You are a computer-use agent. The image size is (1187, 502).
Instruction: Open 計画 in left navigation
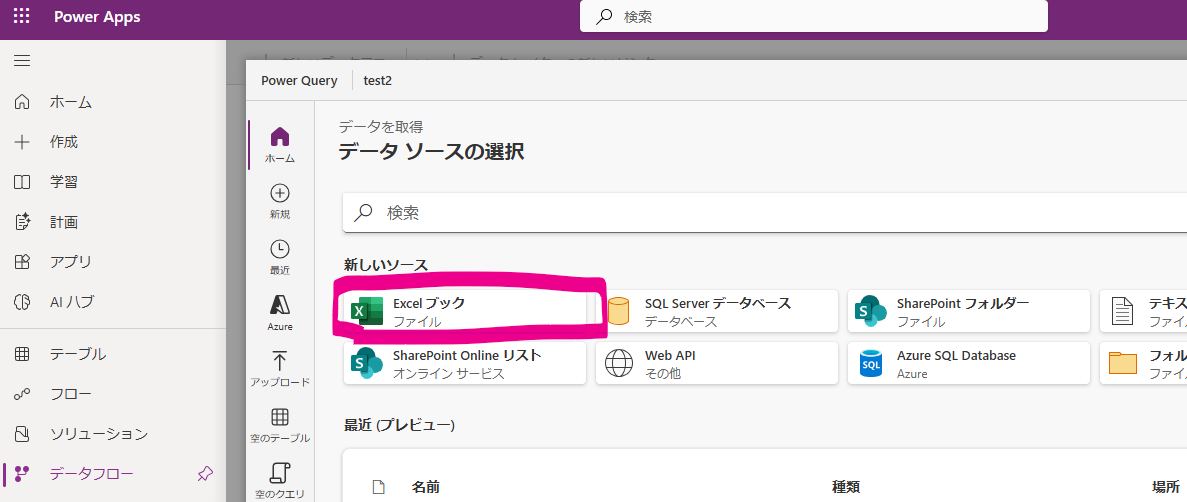click(x=113, y=223)
